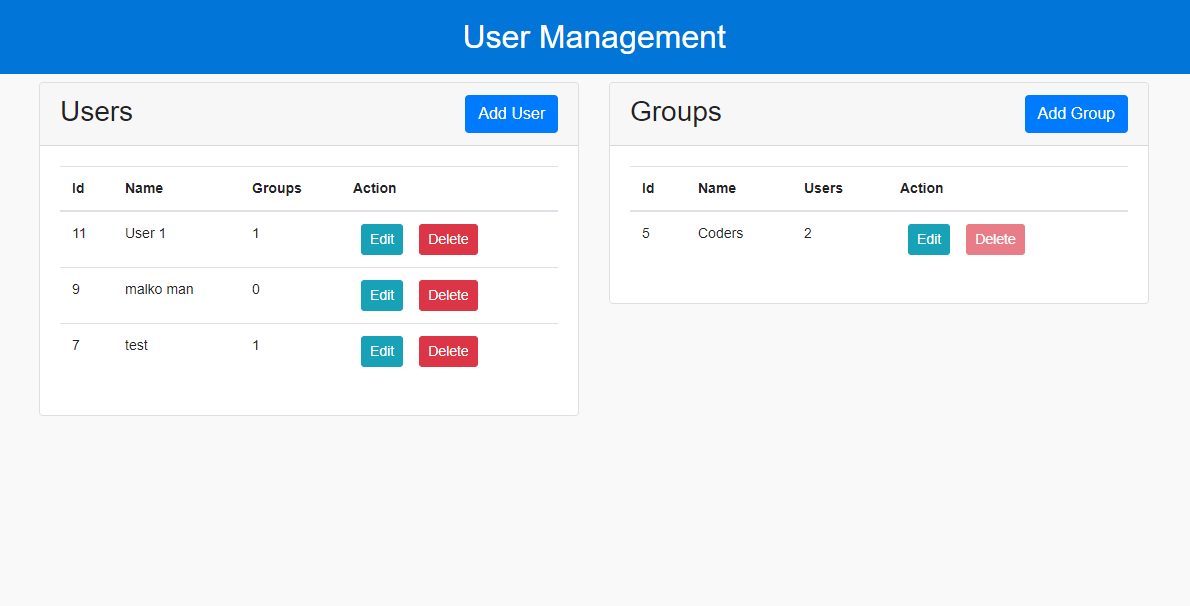Delete the user named test

coord(448,351)
